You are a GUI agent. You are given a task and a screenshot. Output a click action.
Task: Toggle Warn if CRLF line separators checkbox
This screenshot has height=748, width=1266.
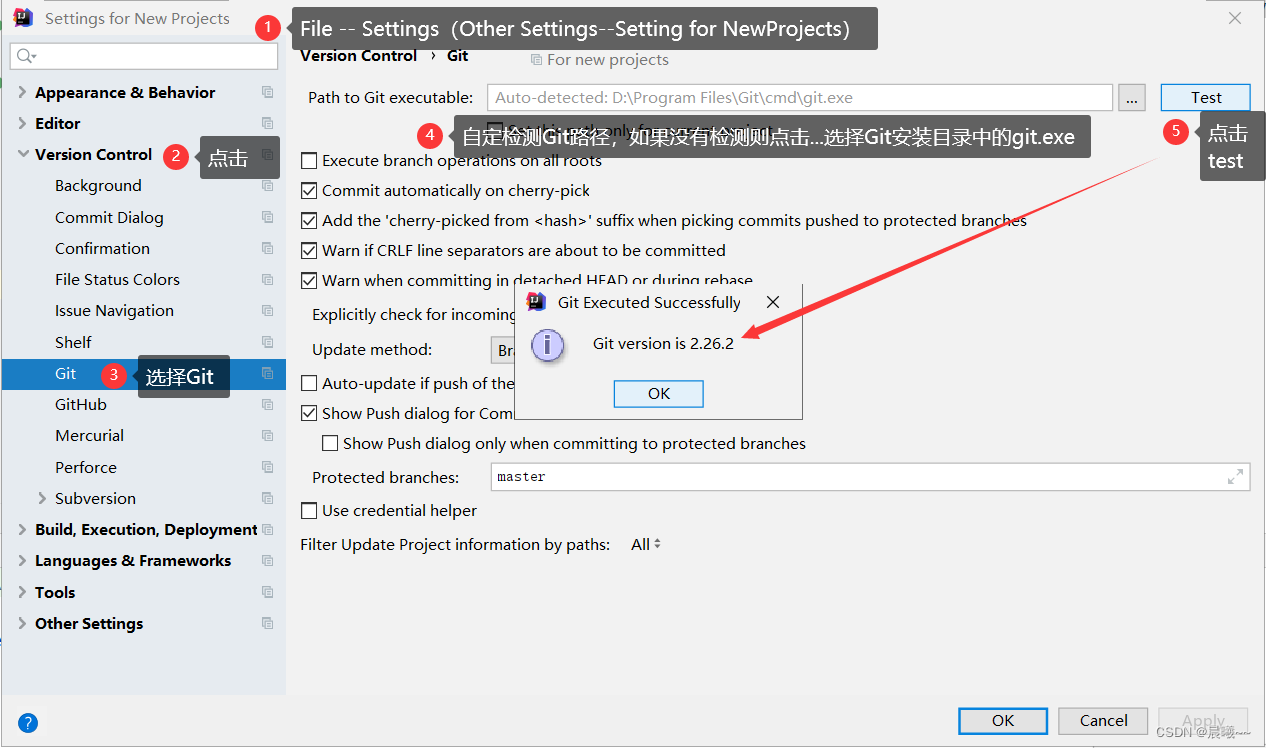[x=309, y=250]
